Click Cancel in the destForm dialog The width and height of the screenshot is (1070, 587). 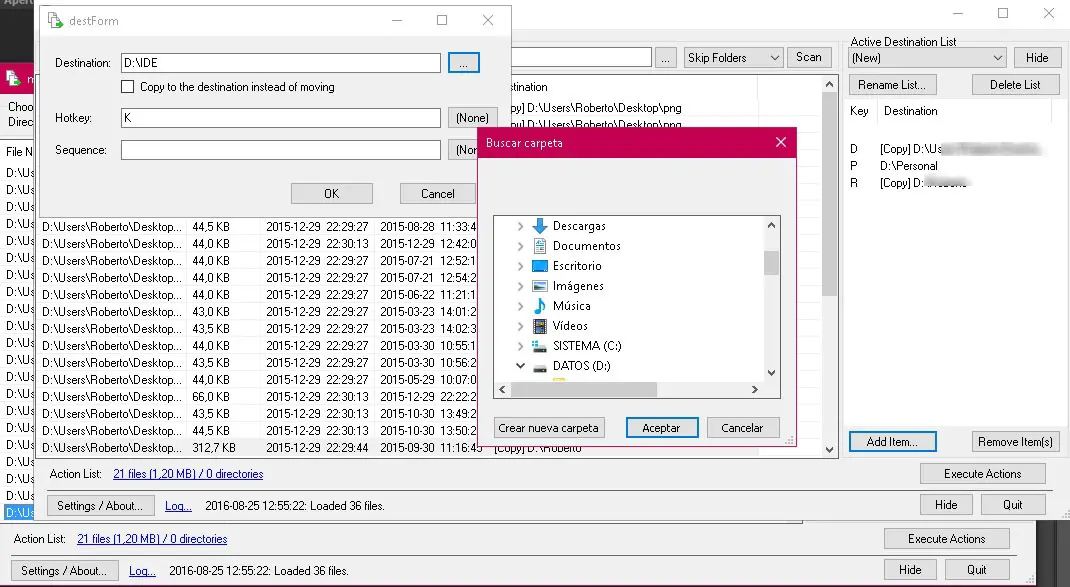coord(437,194)
